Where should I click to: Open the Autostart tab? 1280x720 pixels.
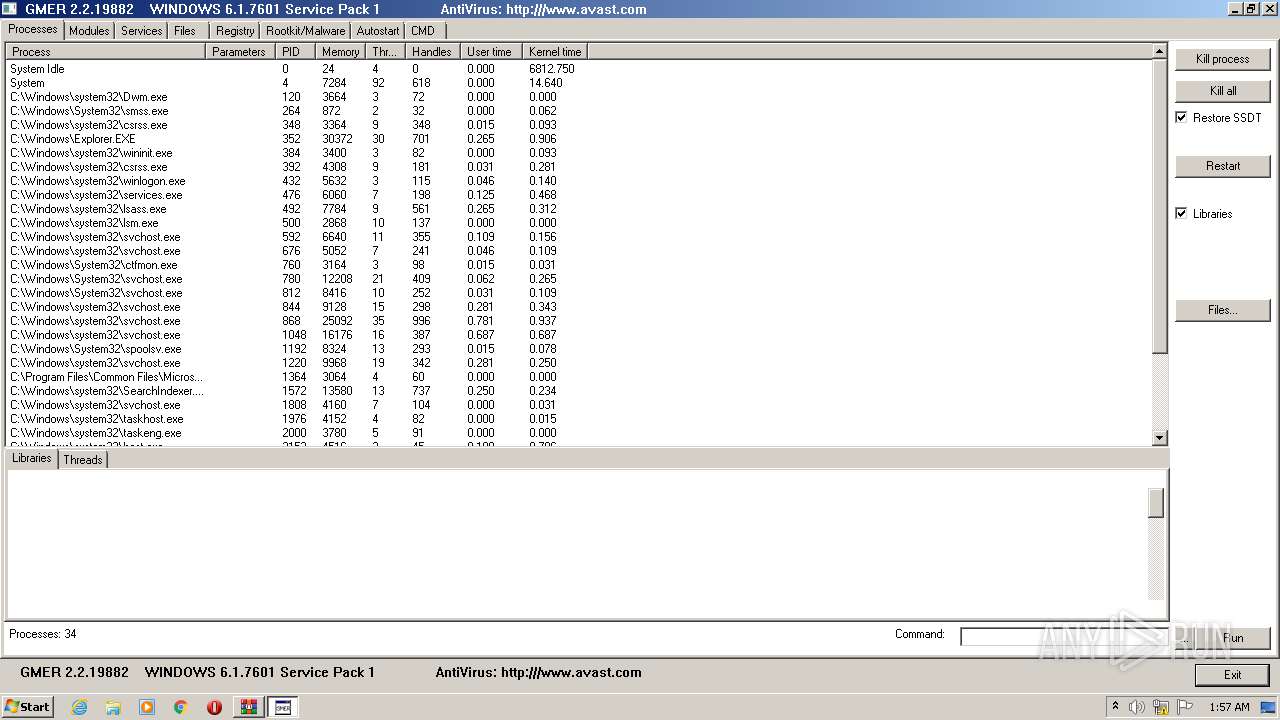pyautogui.click(x=378, y=31)
